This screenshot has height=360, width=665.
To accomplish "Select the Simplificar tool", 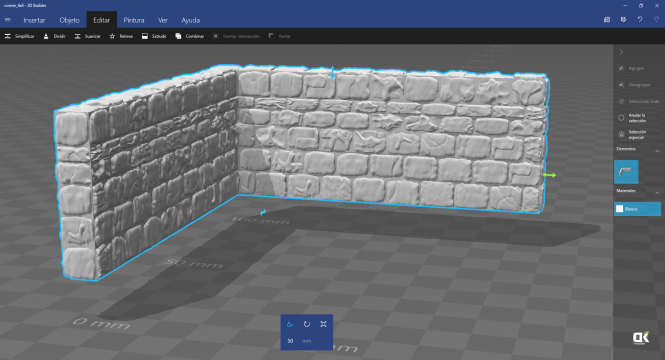I will [20, 36].
